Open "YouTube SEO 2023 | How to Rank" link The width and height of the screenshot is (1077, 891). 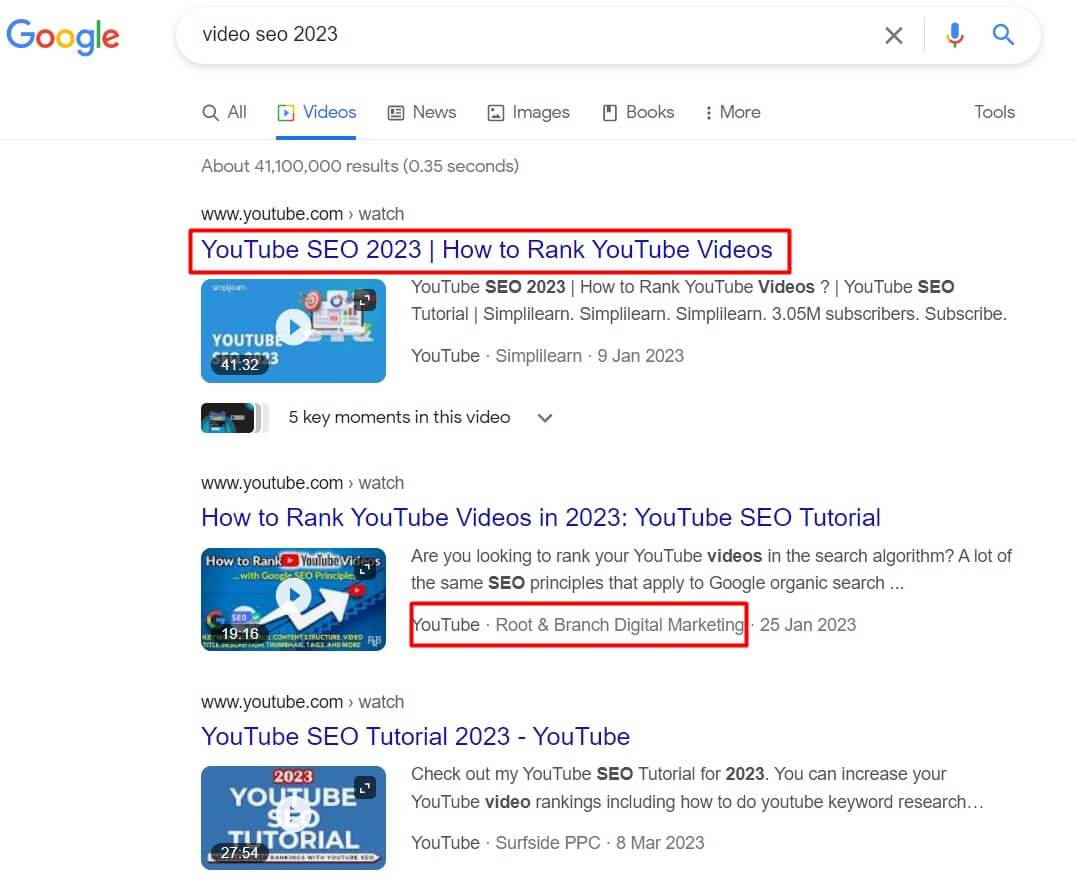[x=487, y=250]
